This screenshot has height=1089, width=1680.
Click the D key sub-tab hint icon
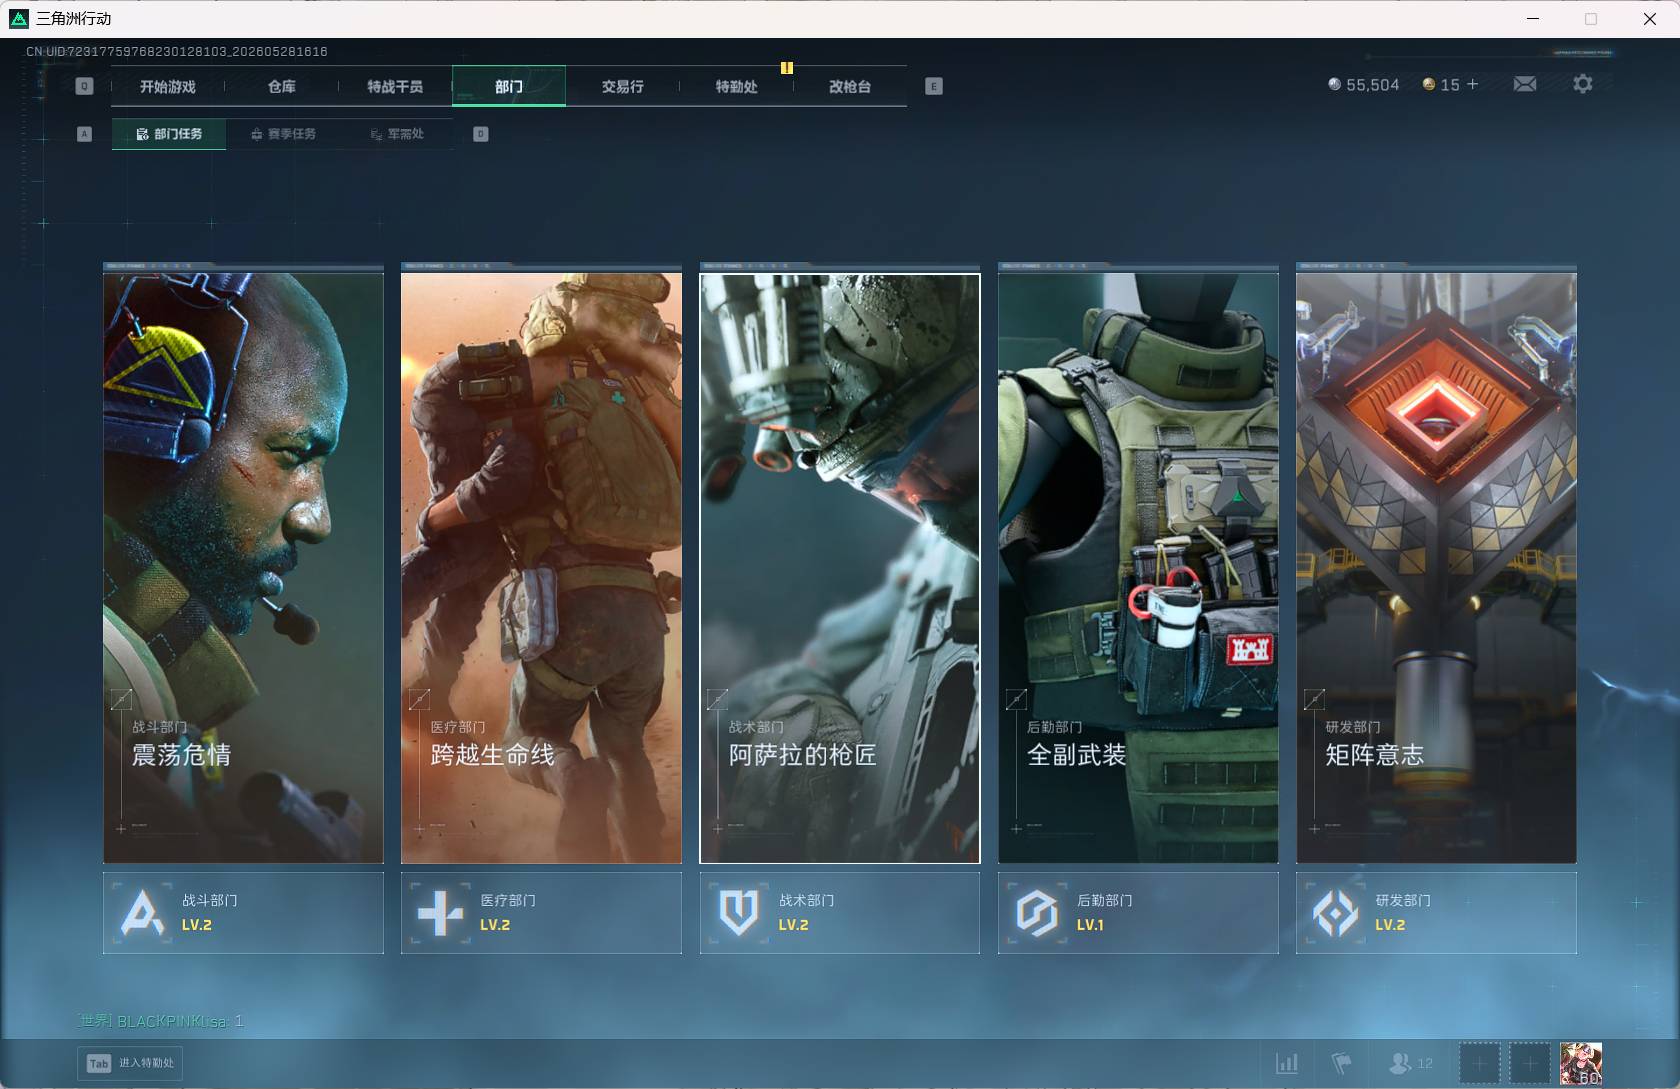(480, 134)
